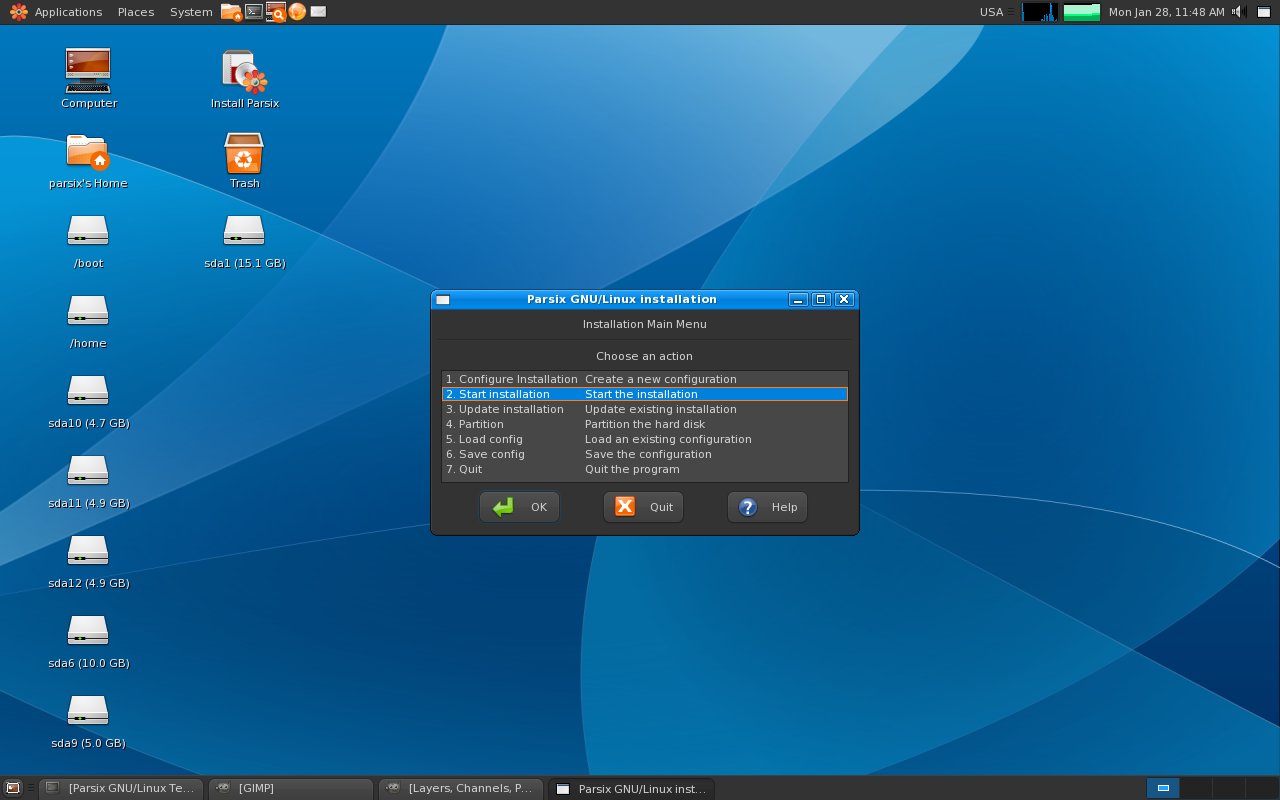Close the Parsix installation window
The width and height of the screenshot is (1280, 800).
point(844,299)
